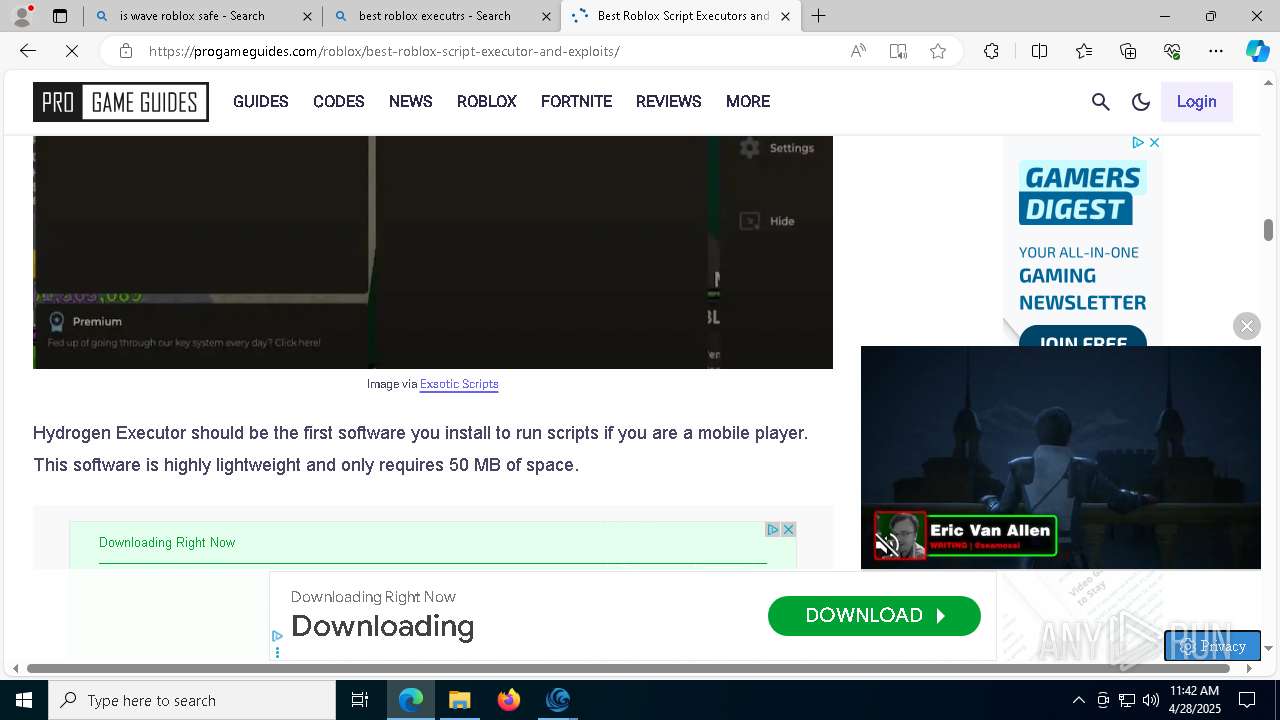
Task: Select Best Roblox Script Executors tab
Action: point(683,16)
